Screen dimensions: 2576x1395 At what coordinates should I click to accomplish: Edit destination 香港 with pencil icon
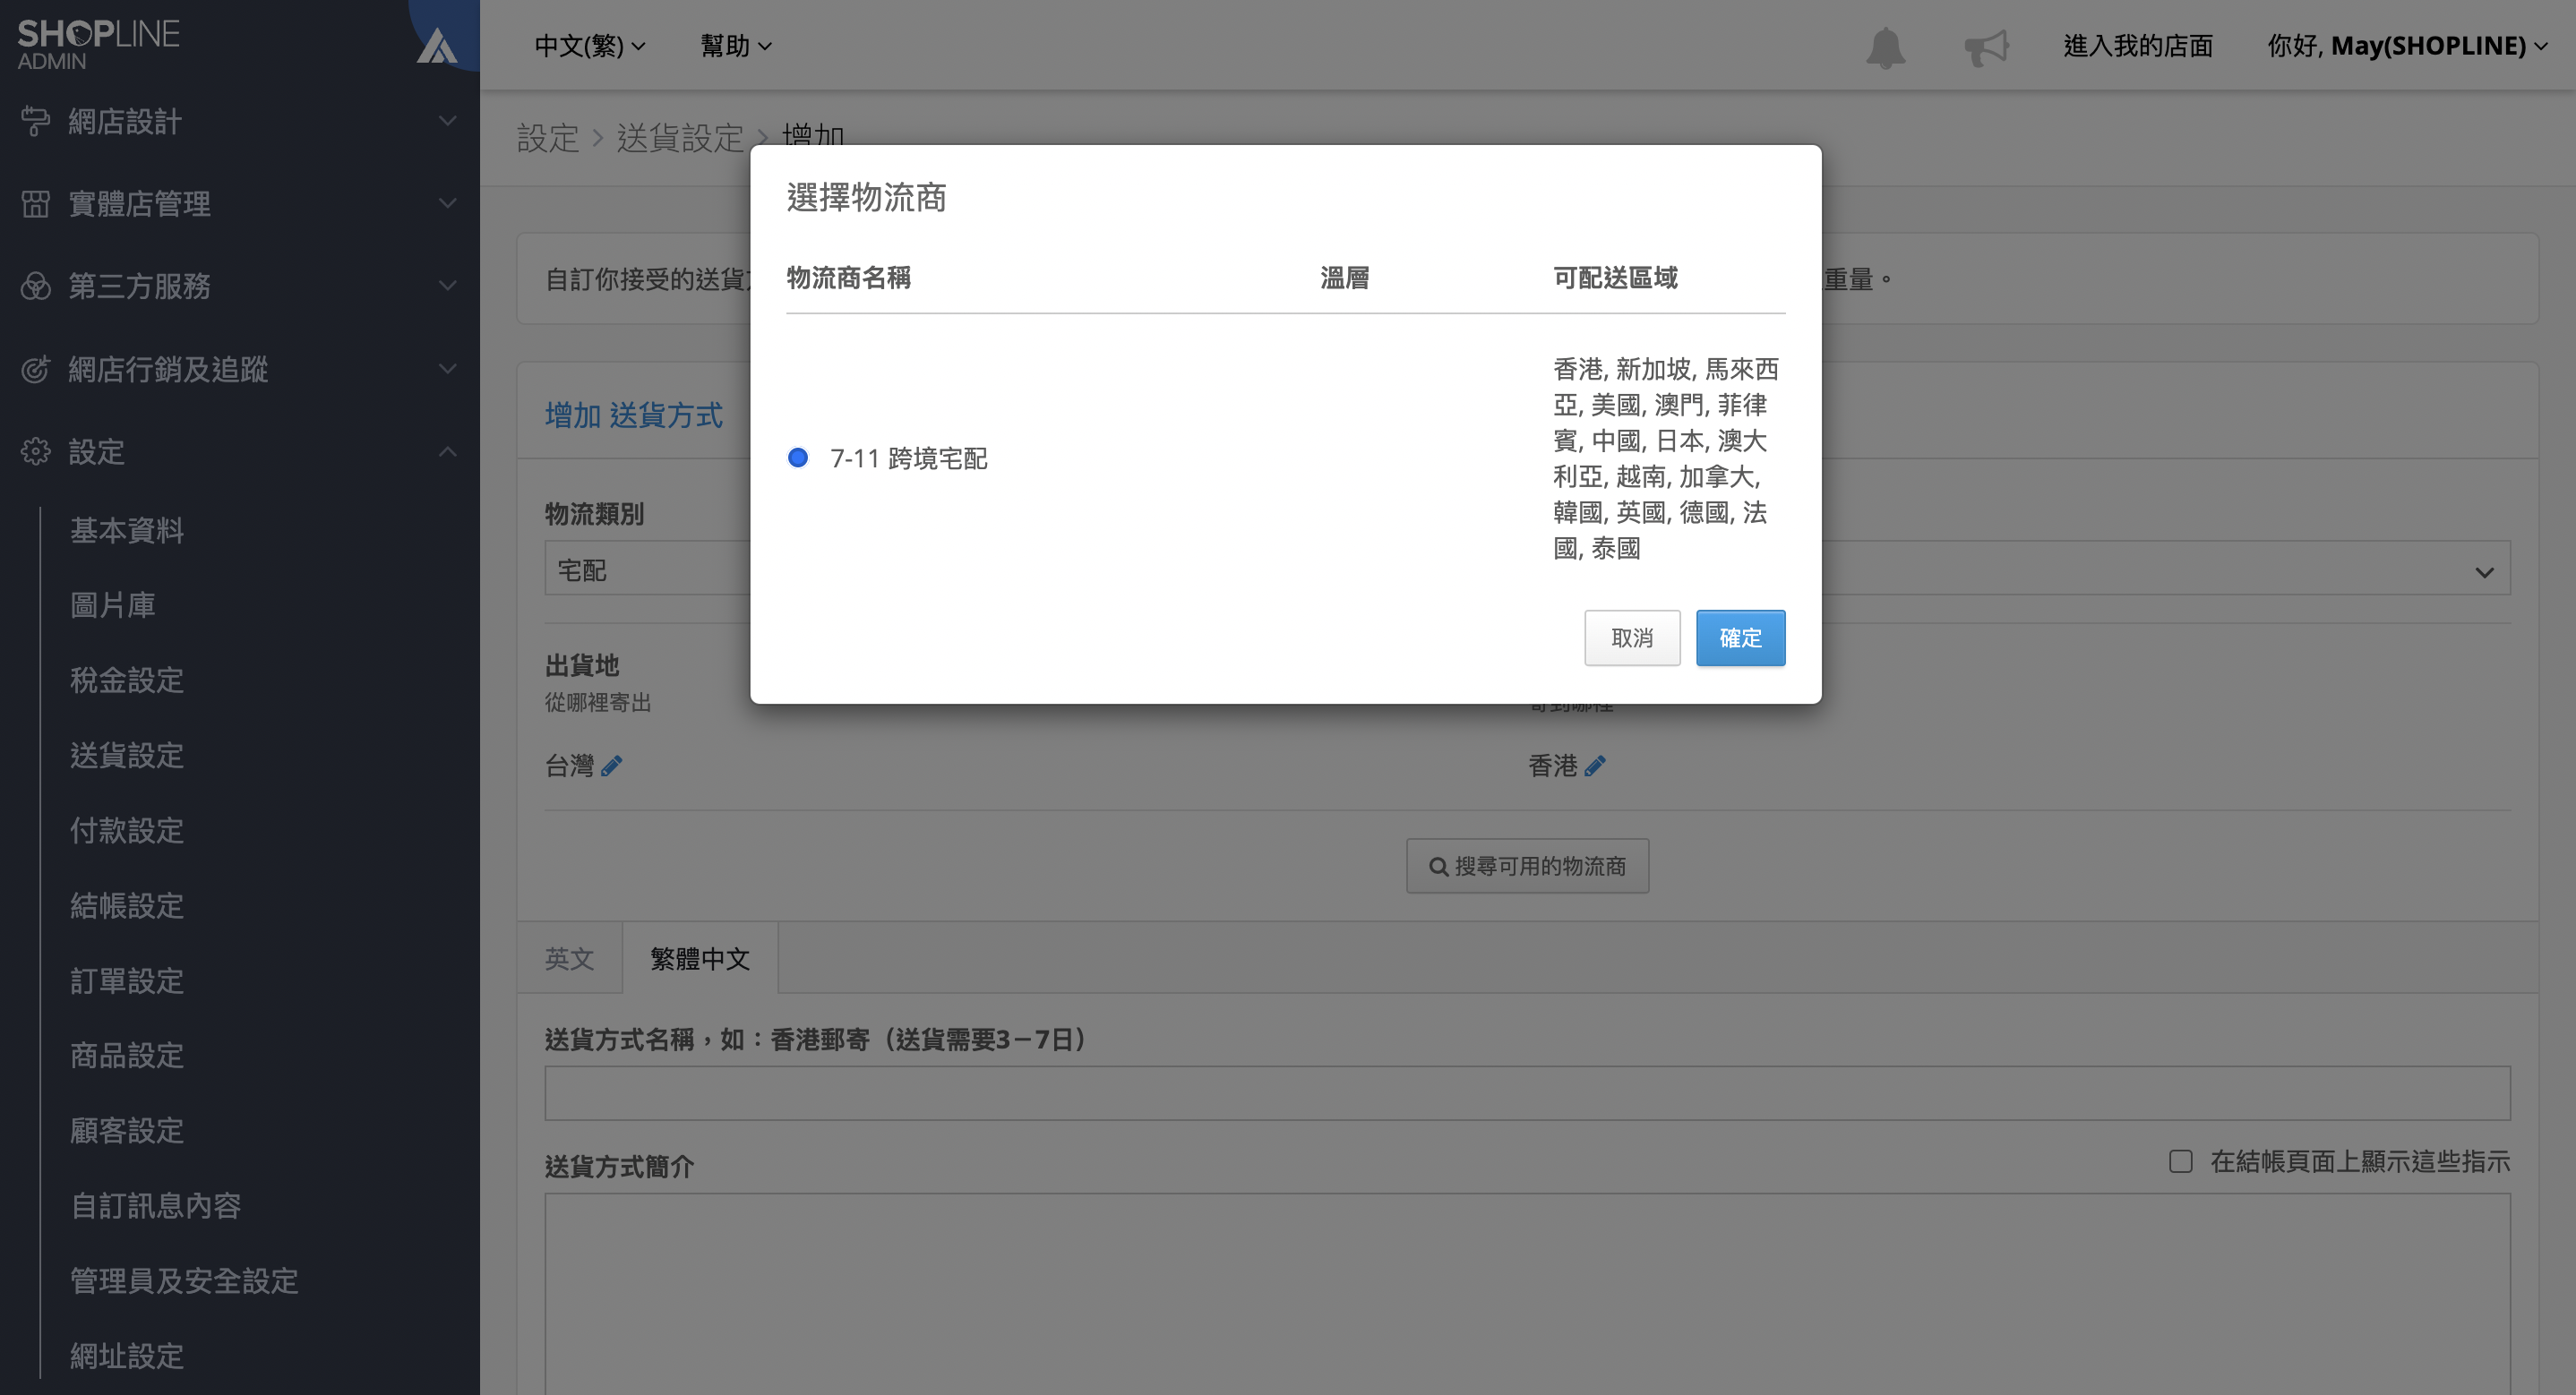pos(1595,766)
